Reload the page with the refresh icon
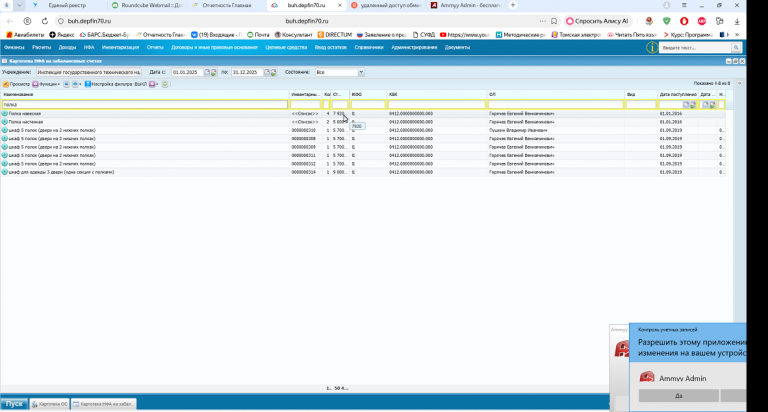The width and height of the screenshot is (768, 412). (x=45, y=21)
